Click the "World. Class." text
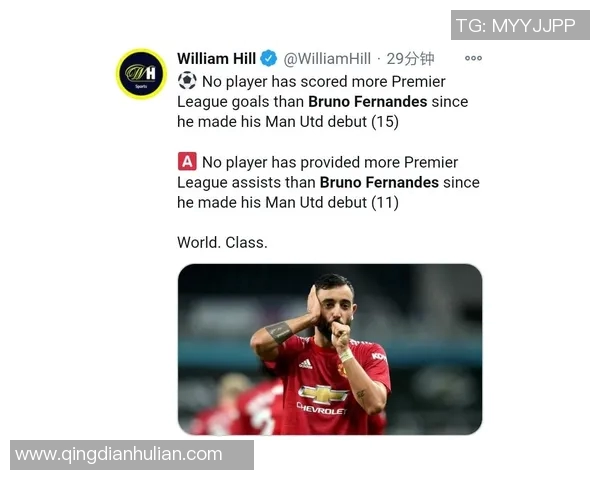 point(222,242)
